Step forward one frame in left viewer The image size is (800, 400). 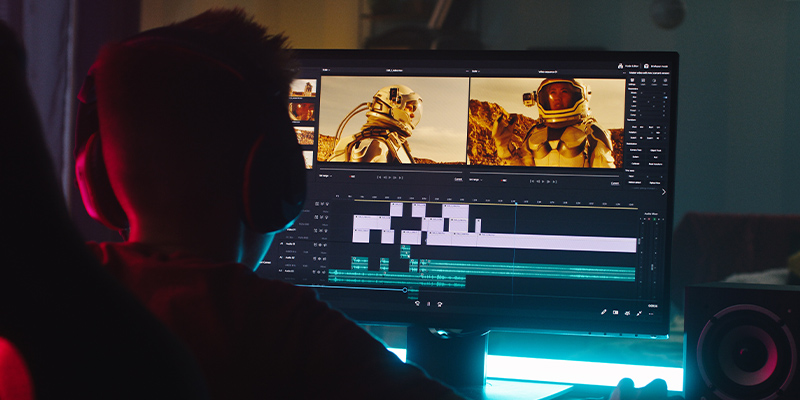395,178
